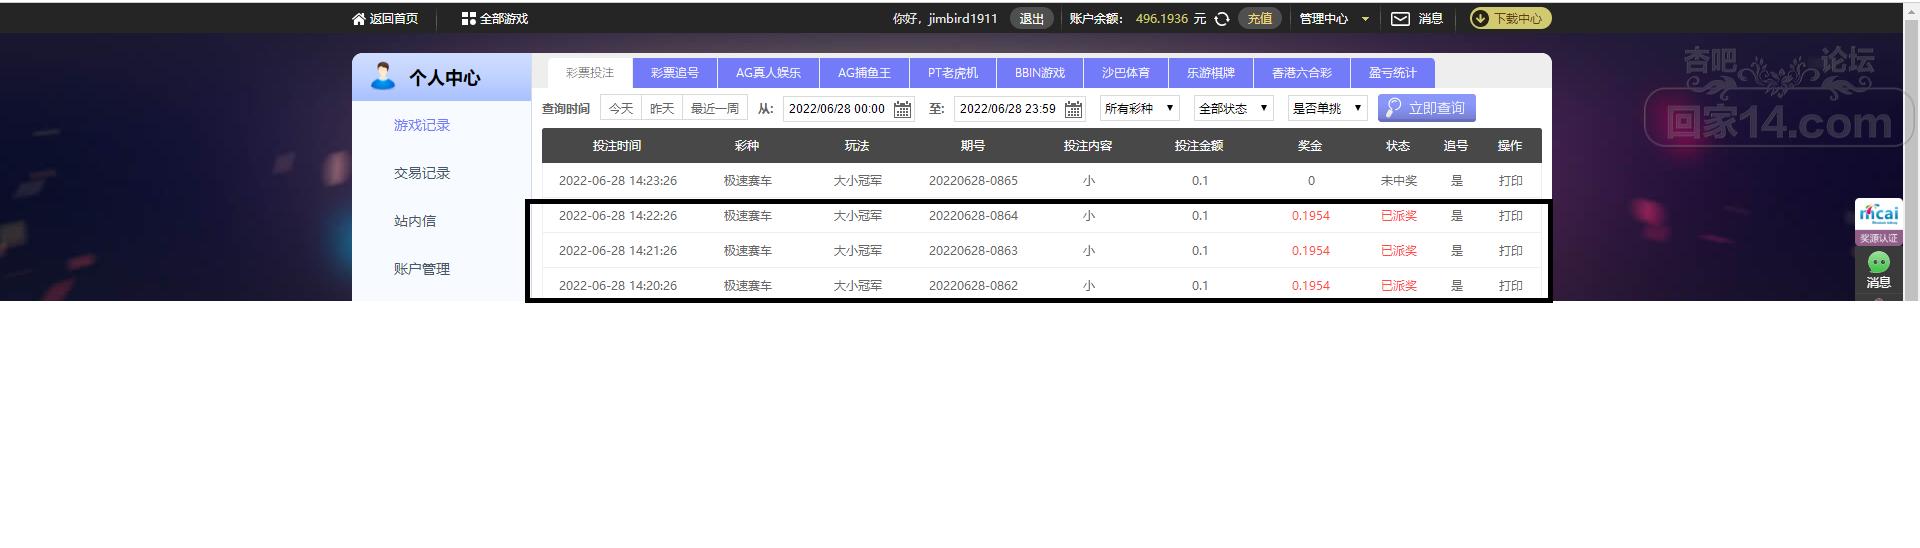The width and height of the screenshot is (1920, 548).
Task: Click the 投注金额 column header
Action: click(x=1199, y=146)
